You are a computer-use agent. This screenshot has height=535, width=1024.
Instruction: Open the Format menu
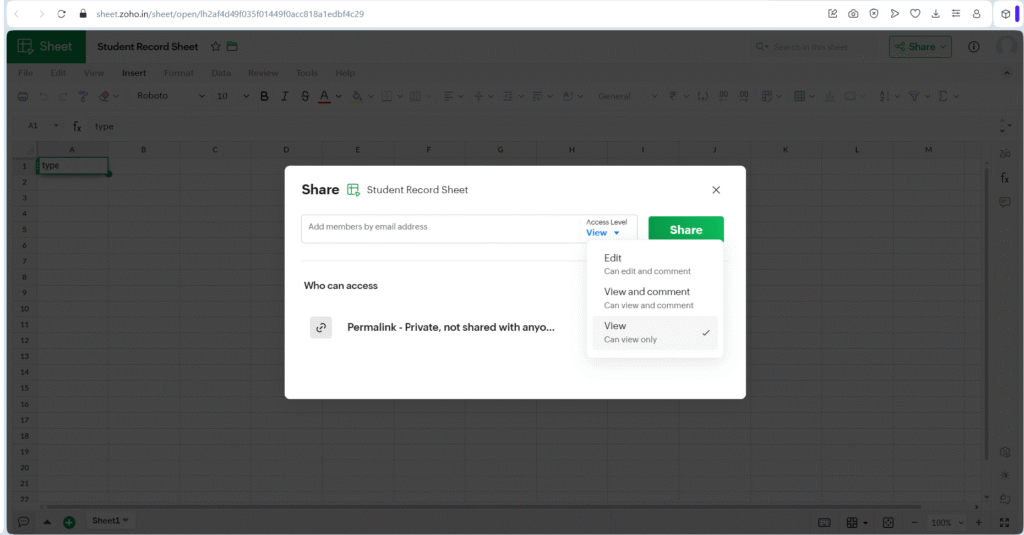[x=178, y=73]
